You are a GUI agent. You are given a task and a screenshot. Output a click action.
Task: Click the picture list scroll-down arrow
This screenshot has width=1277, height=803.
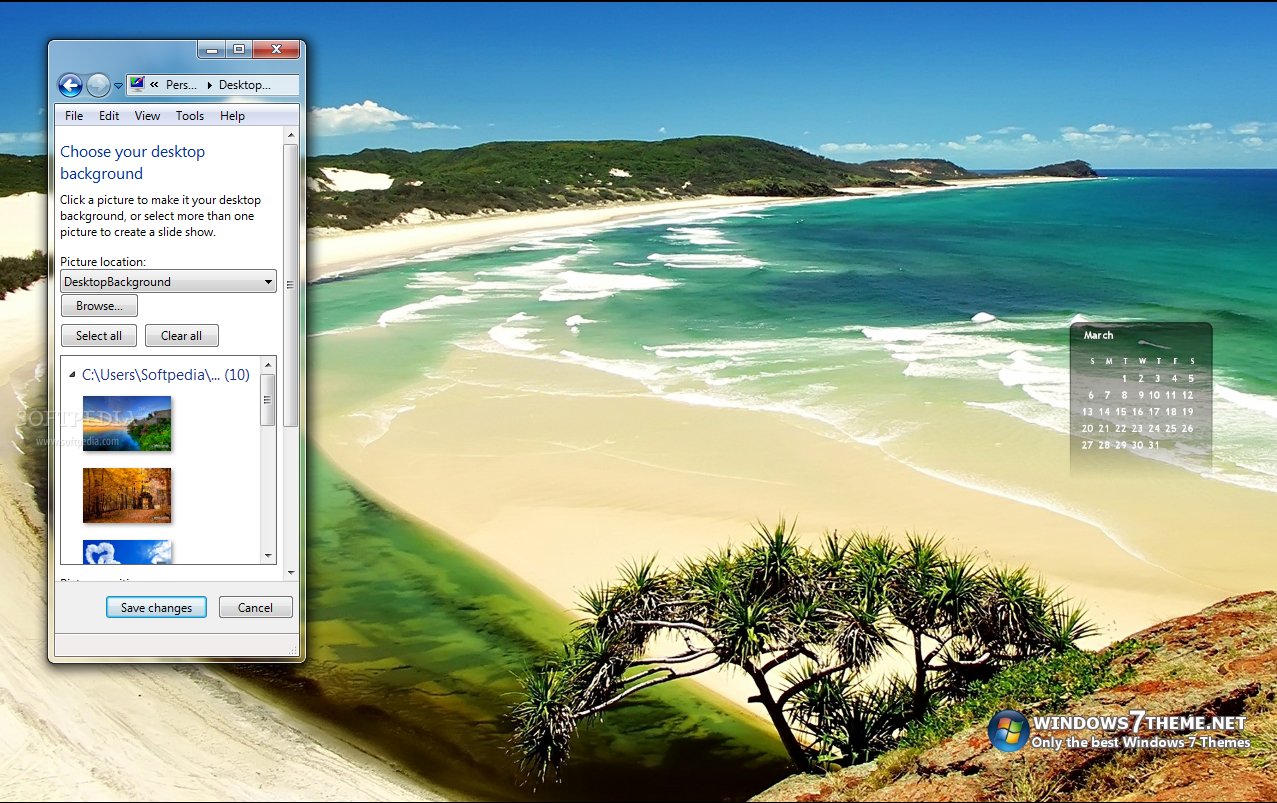[x=268, y=556]
